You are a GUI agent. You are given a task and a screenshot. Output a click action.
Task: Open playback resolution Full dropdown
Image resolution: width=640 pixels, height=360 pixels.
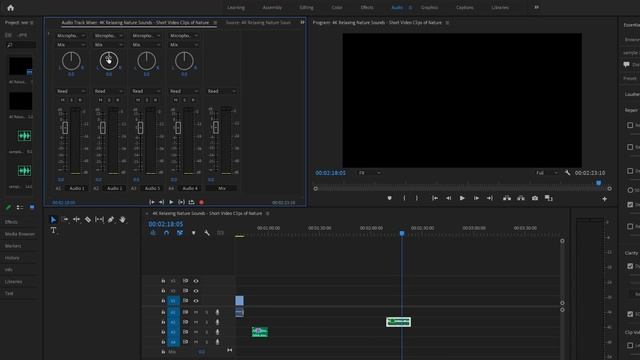[547, 173]
